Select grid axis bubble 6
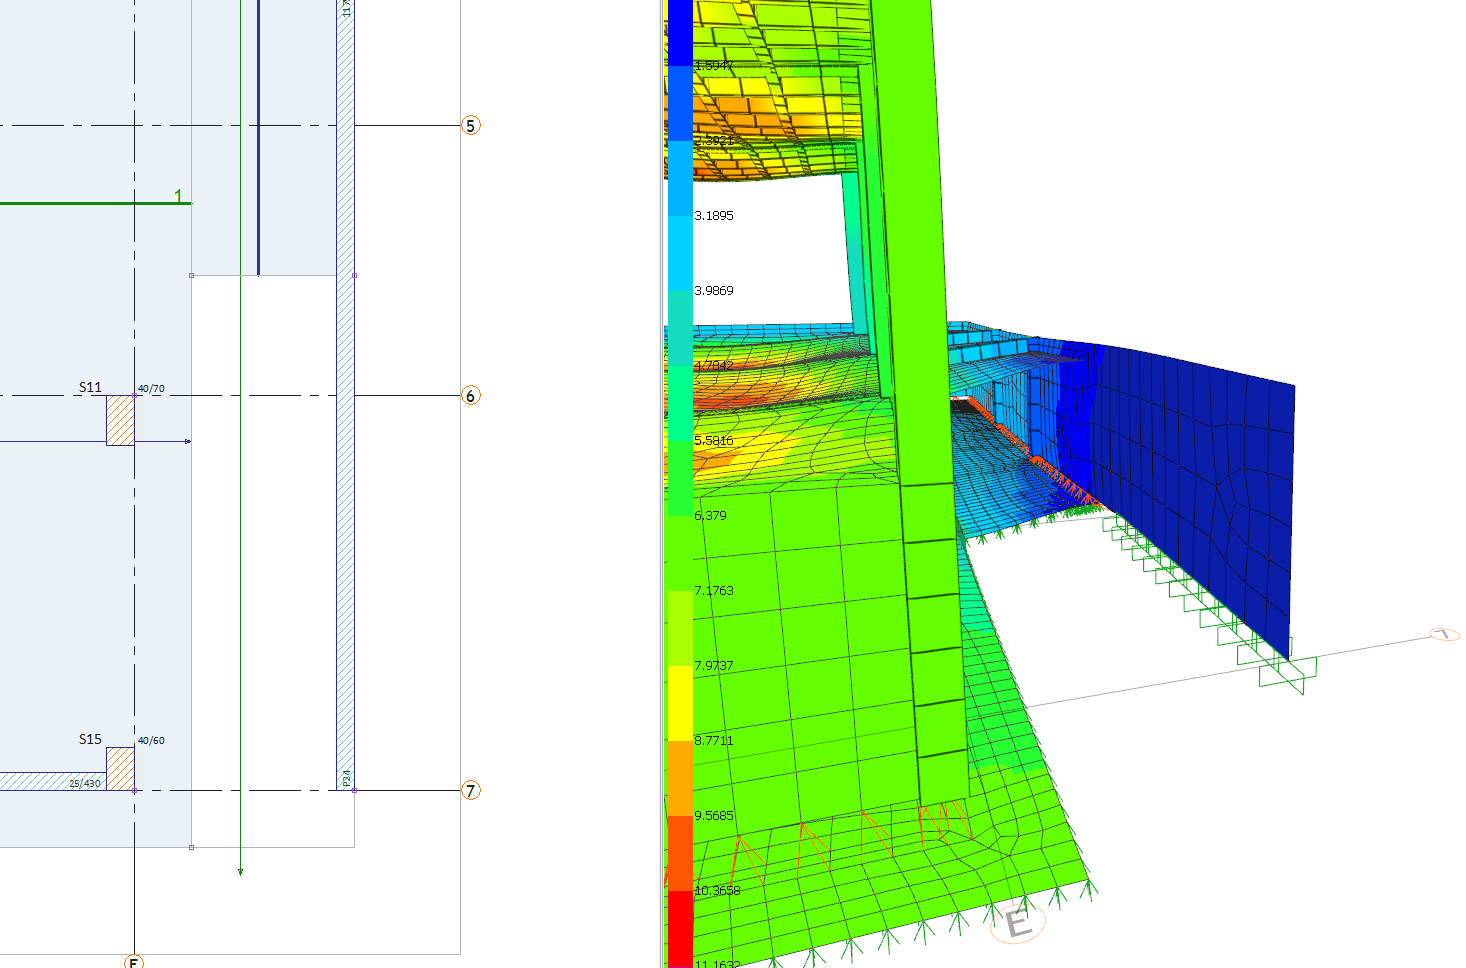 (x=470, y=396)
